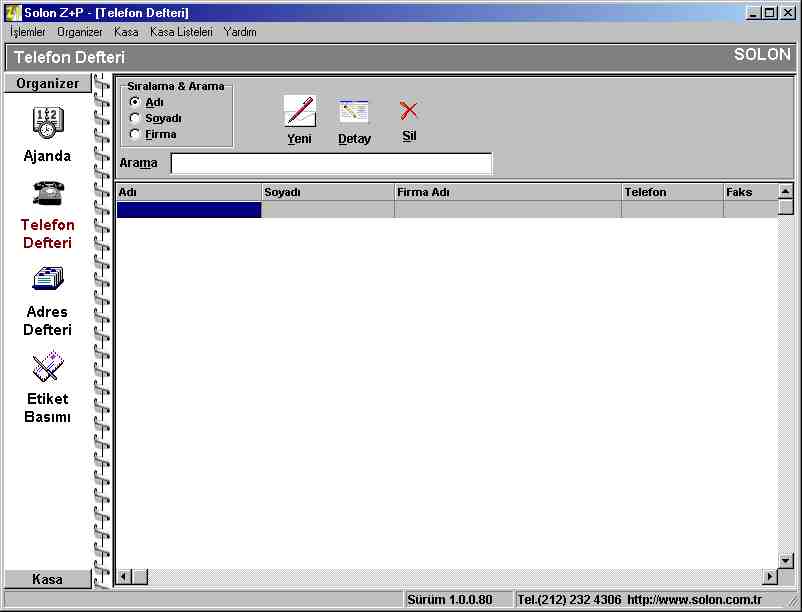Select the Telefon Defteri telephone icon

(48, 193)
